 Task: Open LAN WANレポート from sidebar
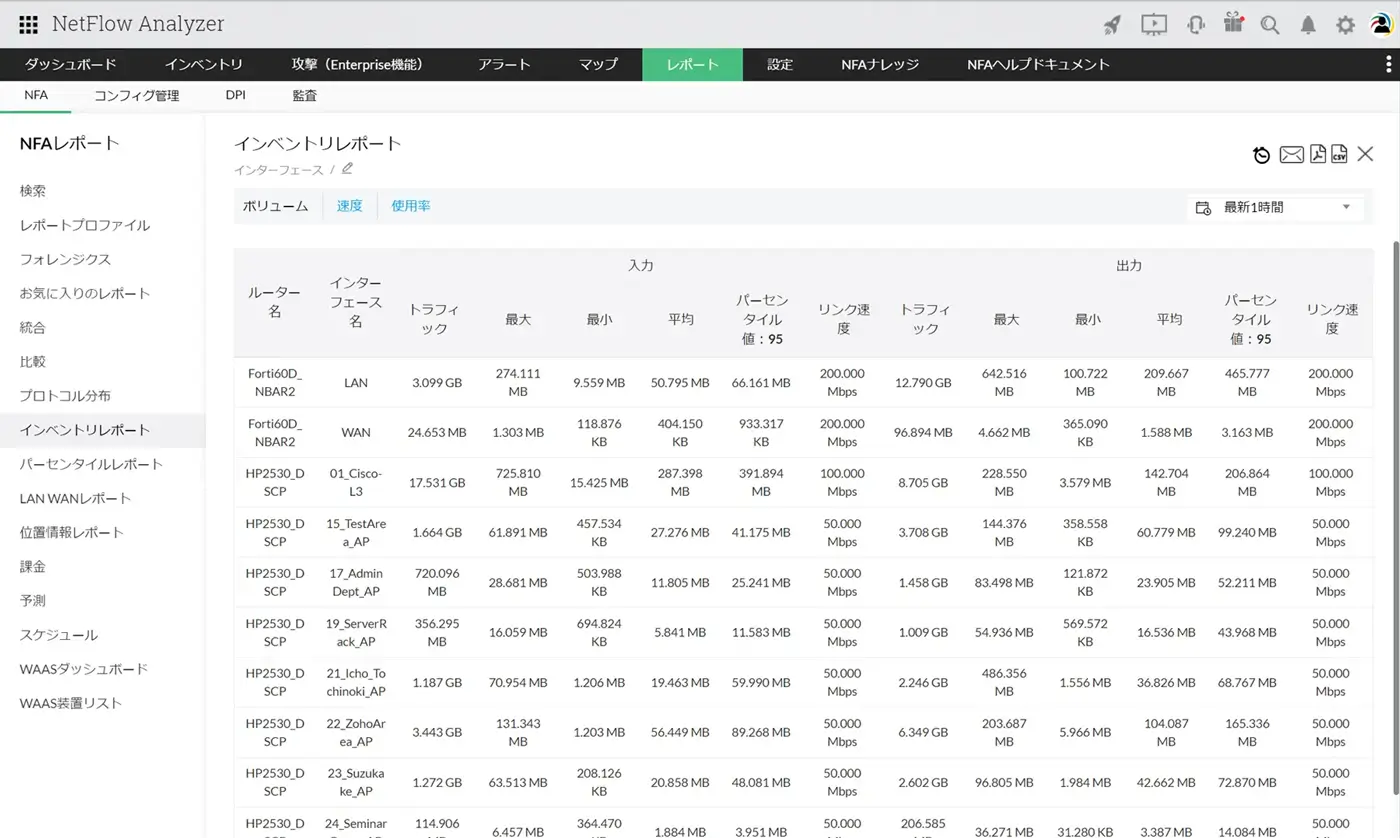(x=75, y=498)
